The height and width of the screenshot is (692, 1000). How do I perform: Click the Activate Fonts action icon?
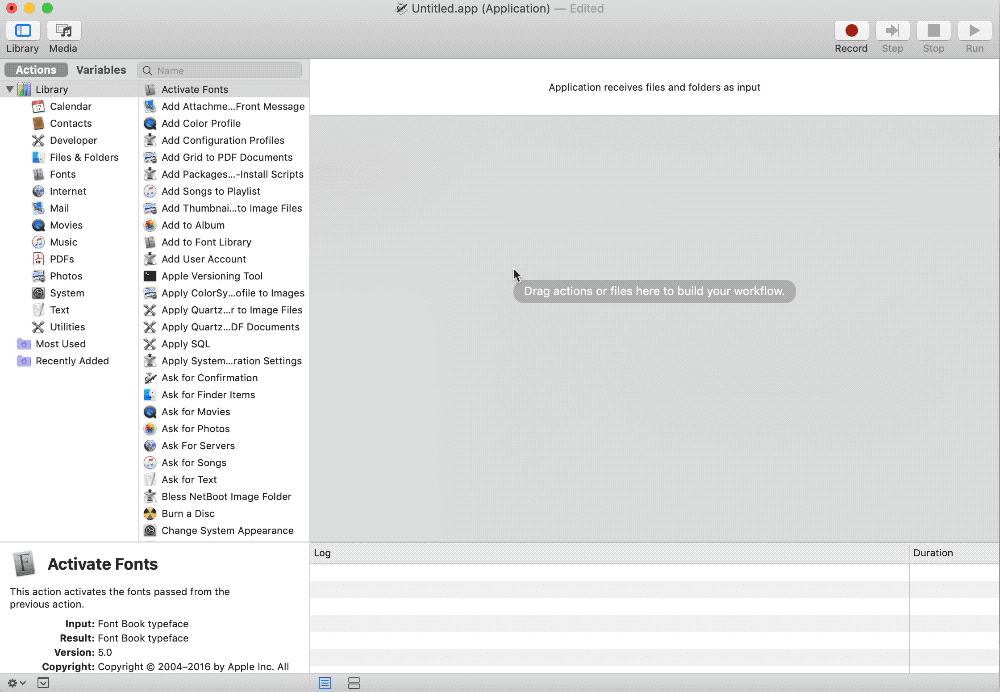click(150, 89)
